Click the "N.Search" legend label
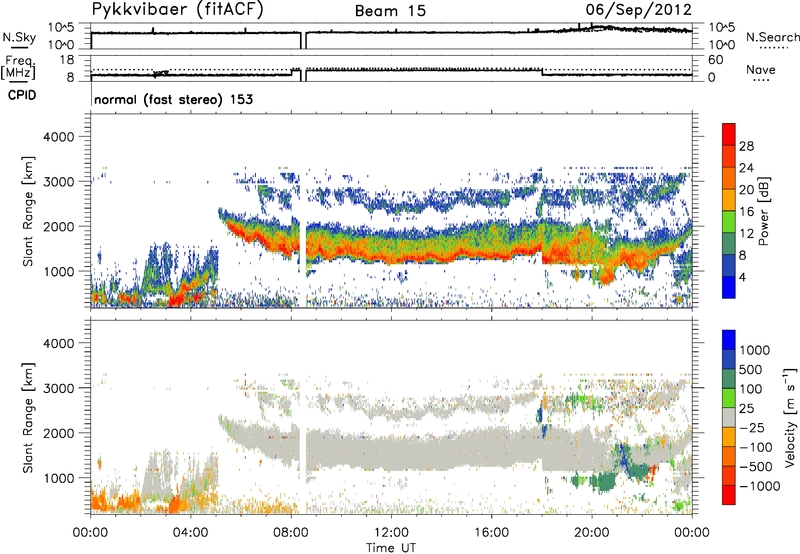Image resolution: width=800 pixels, height=554 pixels. (772, 37)
